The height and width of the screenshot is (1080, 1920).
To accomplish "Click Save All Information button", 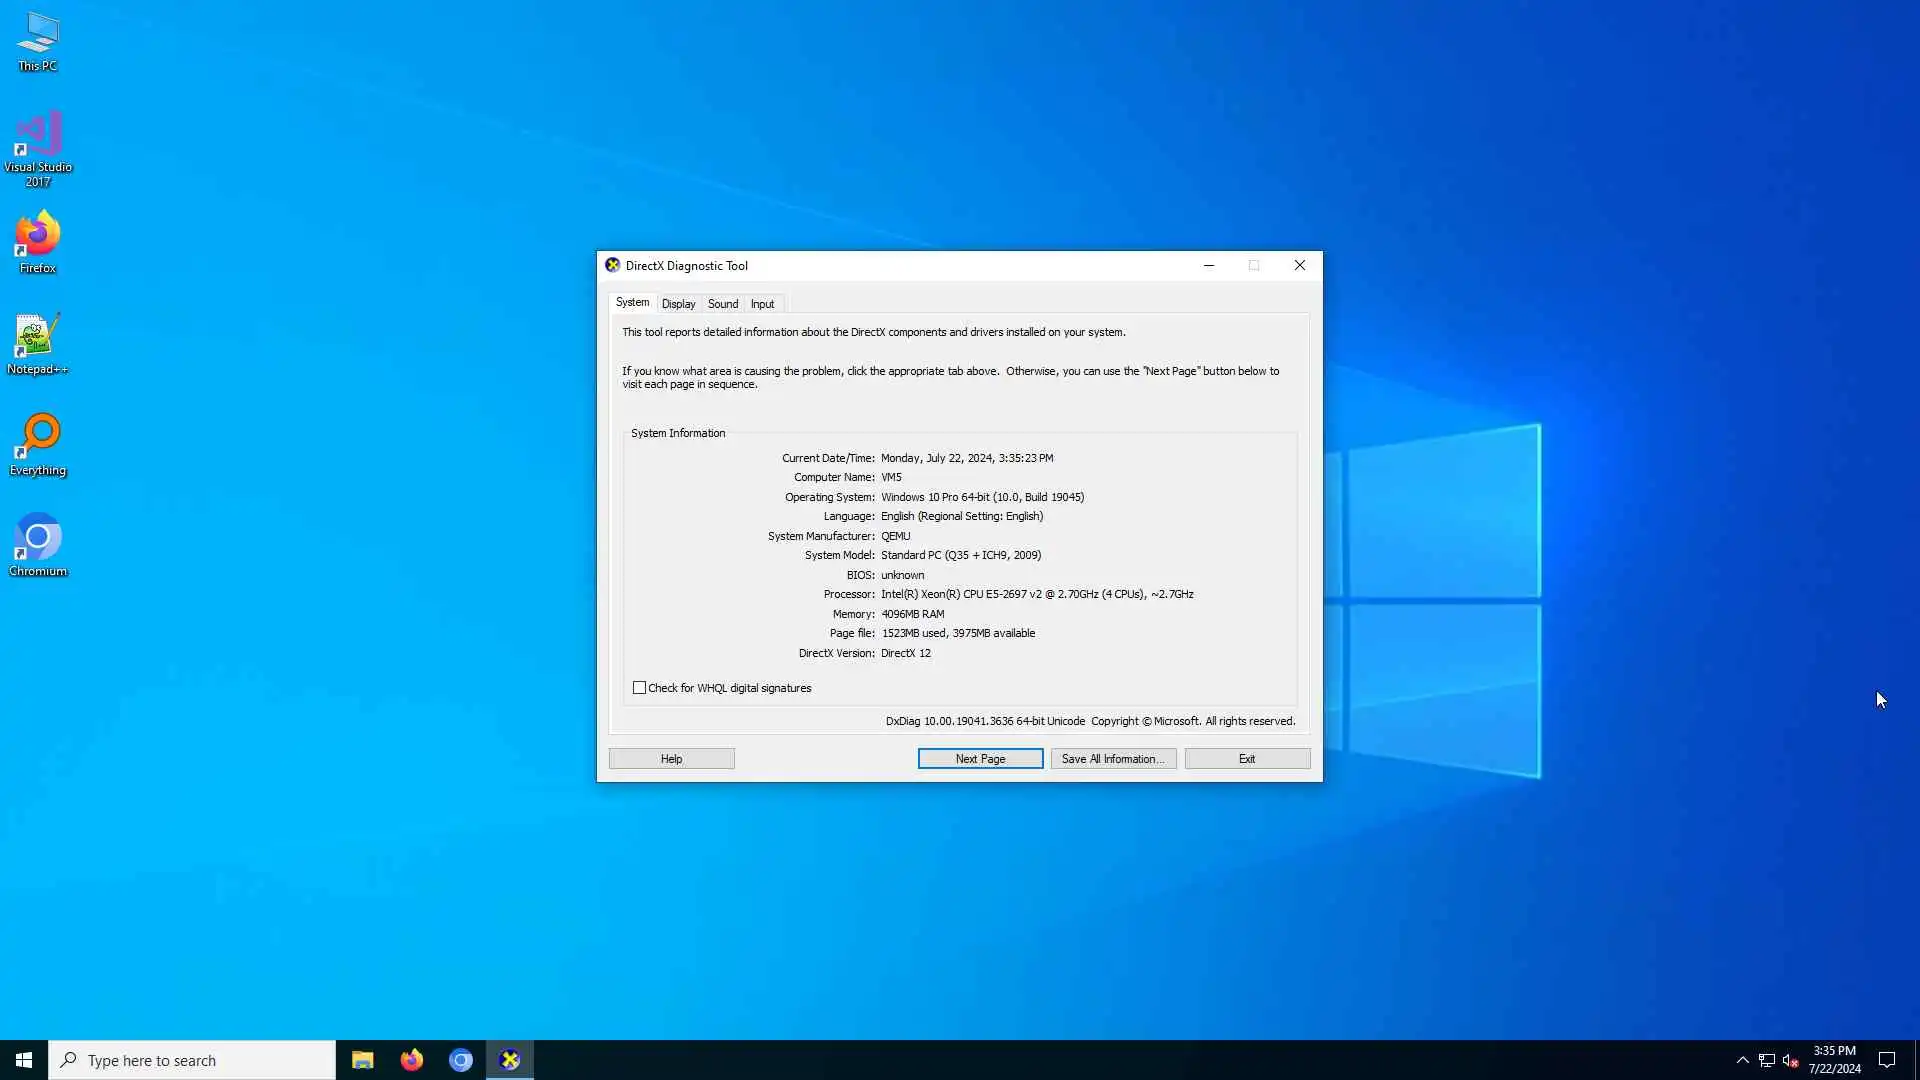I will 1113,759.
